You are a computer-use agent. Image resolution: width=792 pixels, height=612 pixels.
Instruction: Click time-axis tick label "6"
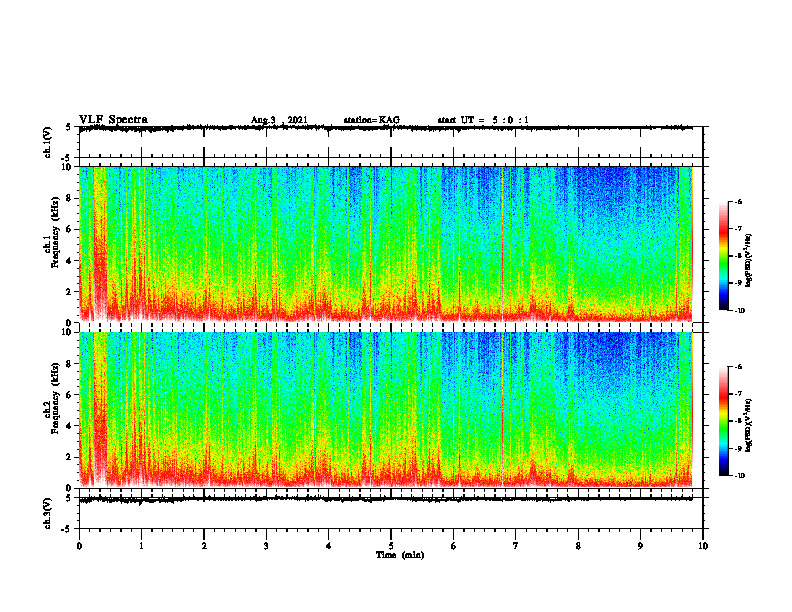(454, 545)
